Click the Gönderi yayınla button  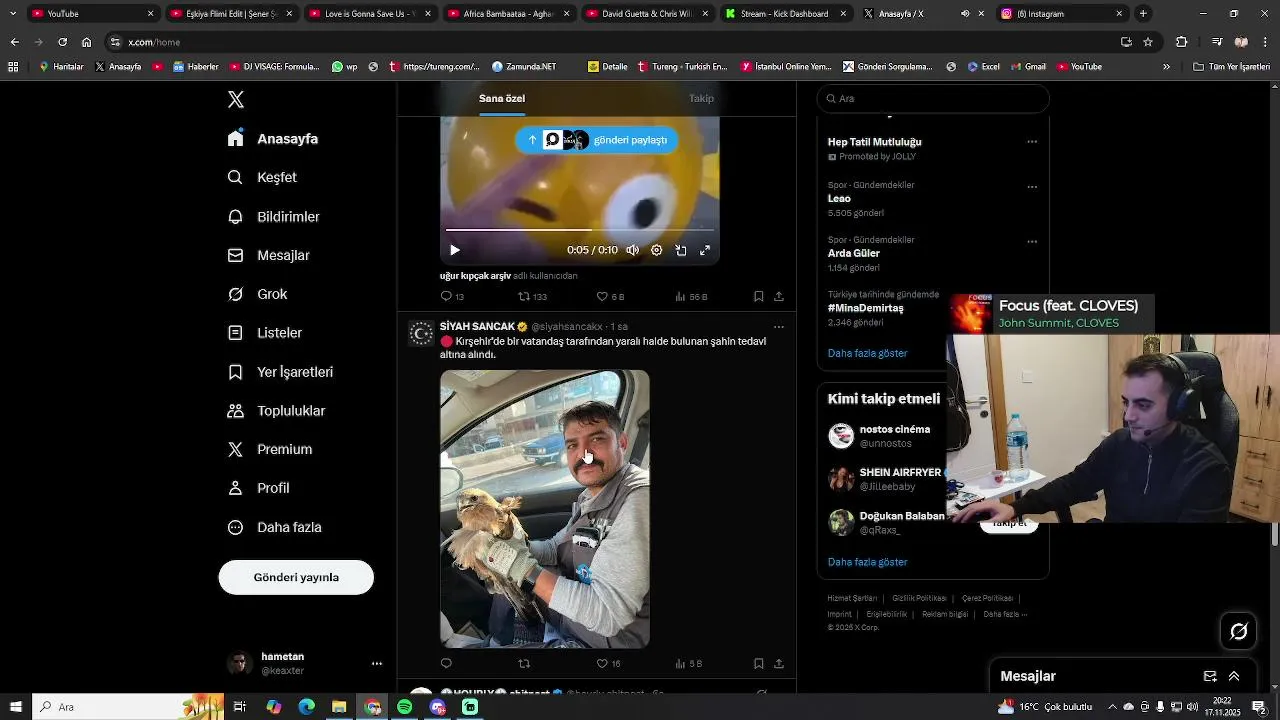click(296, 577)
